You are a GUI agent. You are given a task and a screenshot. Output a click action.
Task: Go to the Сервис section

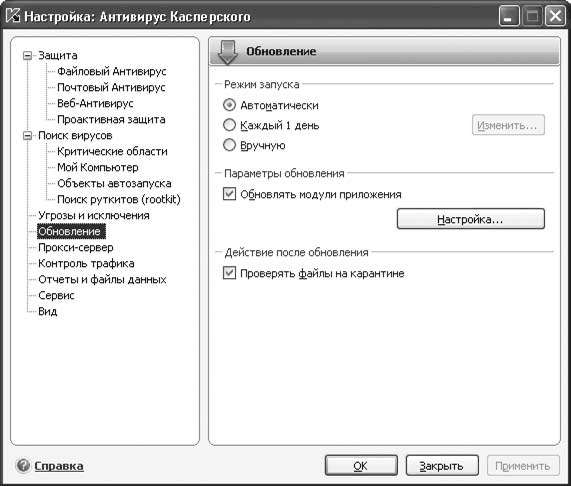click(x=56, y=295)
